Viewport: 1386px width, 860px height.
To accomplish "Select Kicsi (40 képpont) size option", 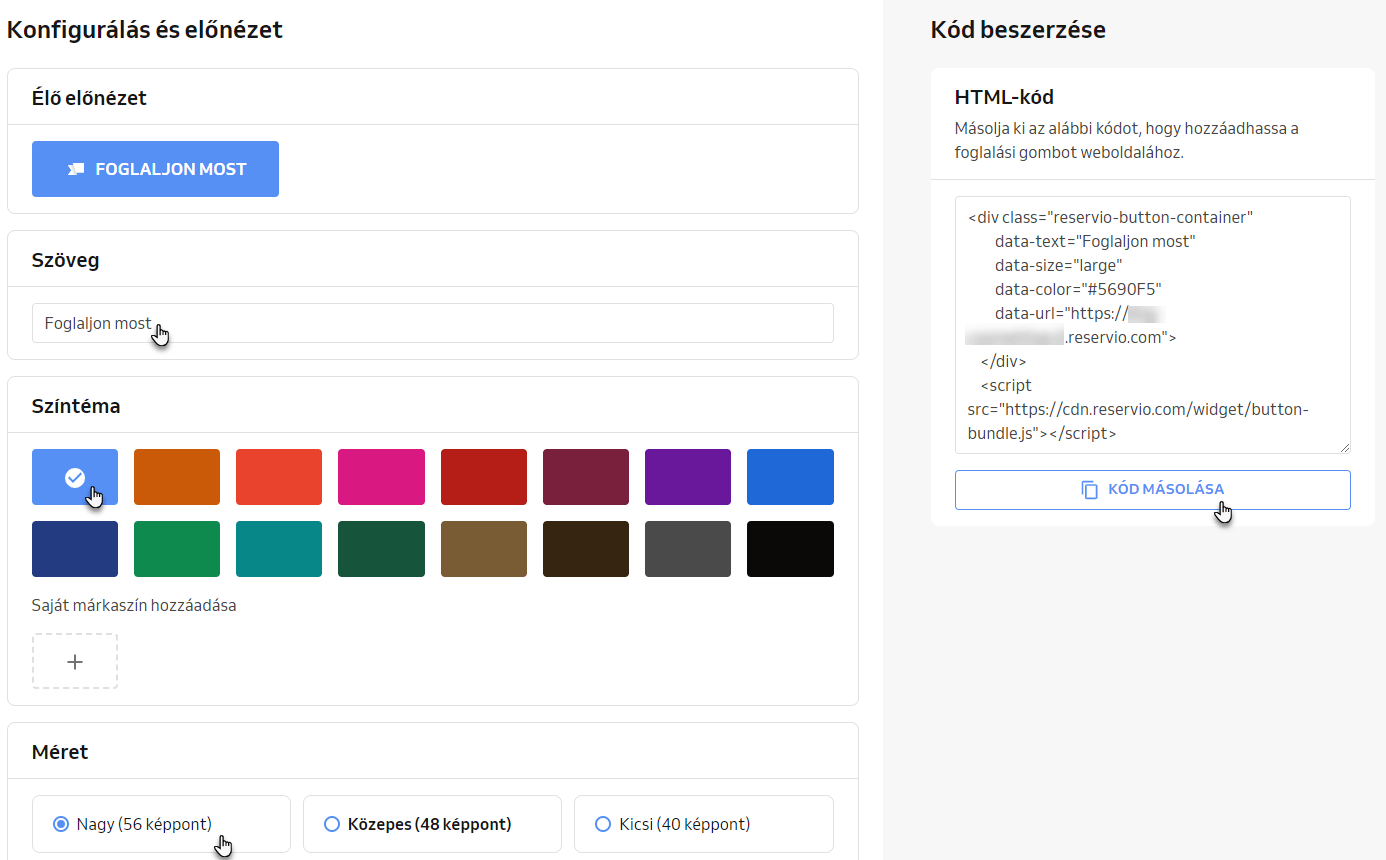I will click(704, 824).
